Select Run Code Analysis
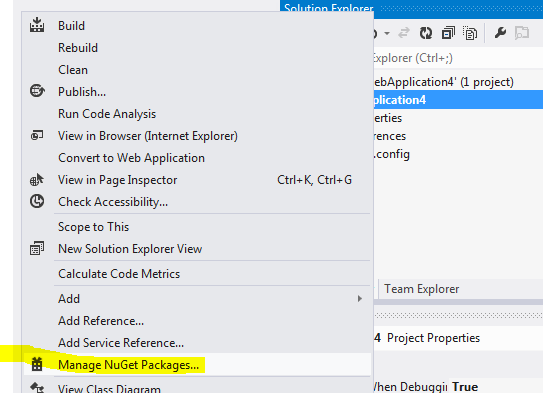Screen dimensions: 543x393 [x=197, y=114]
